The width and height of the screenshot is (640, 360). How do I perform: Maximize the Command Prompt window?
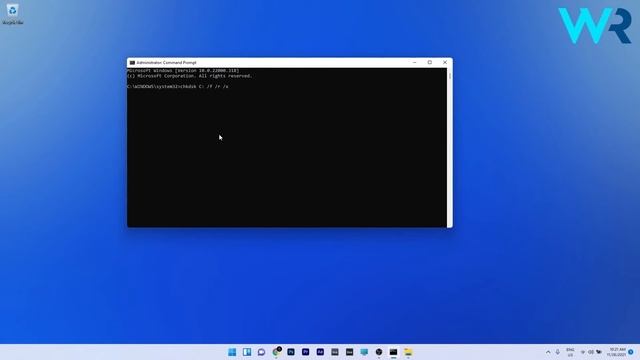pyautogui.click(x=430, y=62)
